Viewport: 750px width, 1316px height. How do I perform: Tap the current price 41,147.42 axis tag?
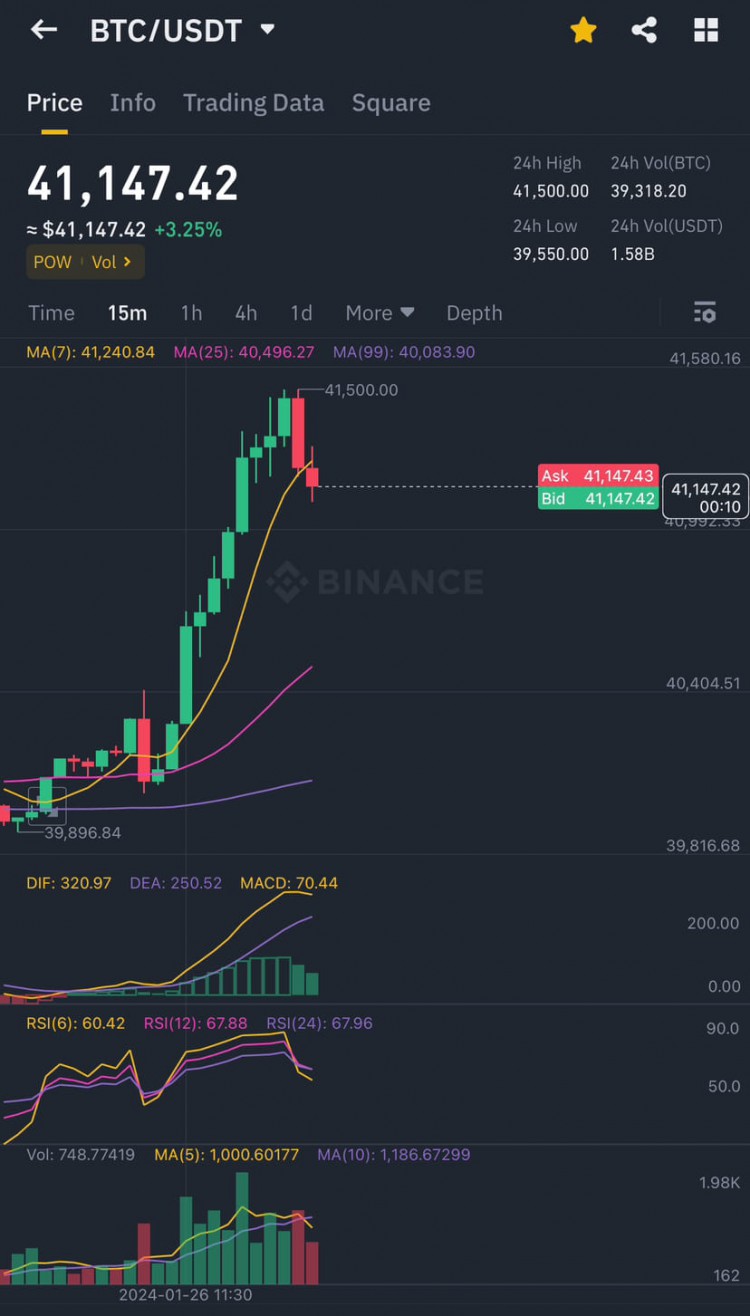(x=706, y=497)
